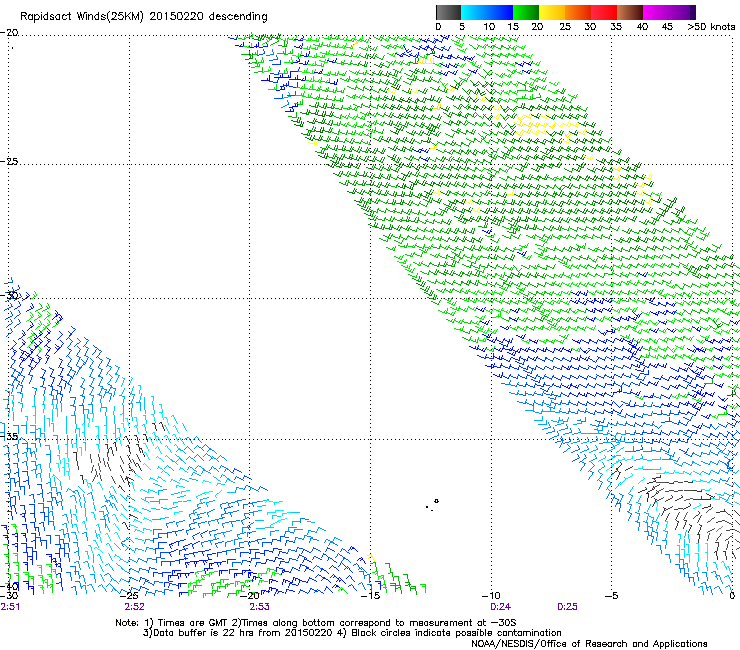This screenshot has height=650, width=740.
Task: Click the '5' legend scale label
Action: [462, 26]
